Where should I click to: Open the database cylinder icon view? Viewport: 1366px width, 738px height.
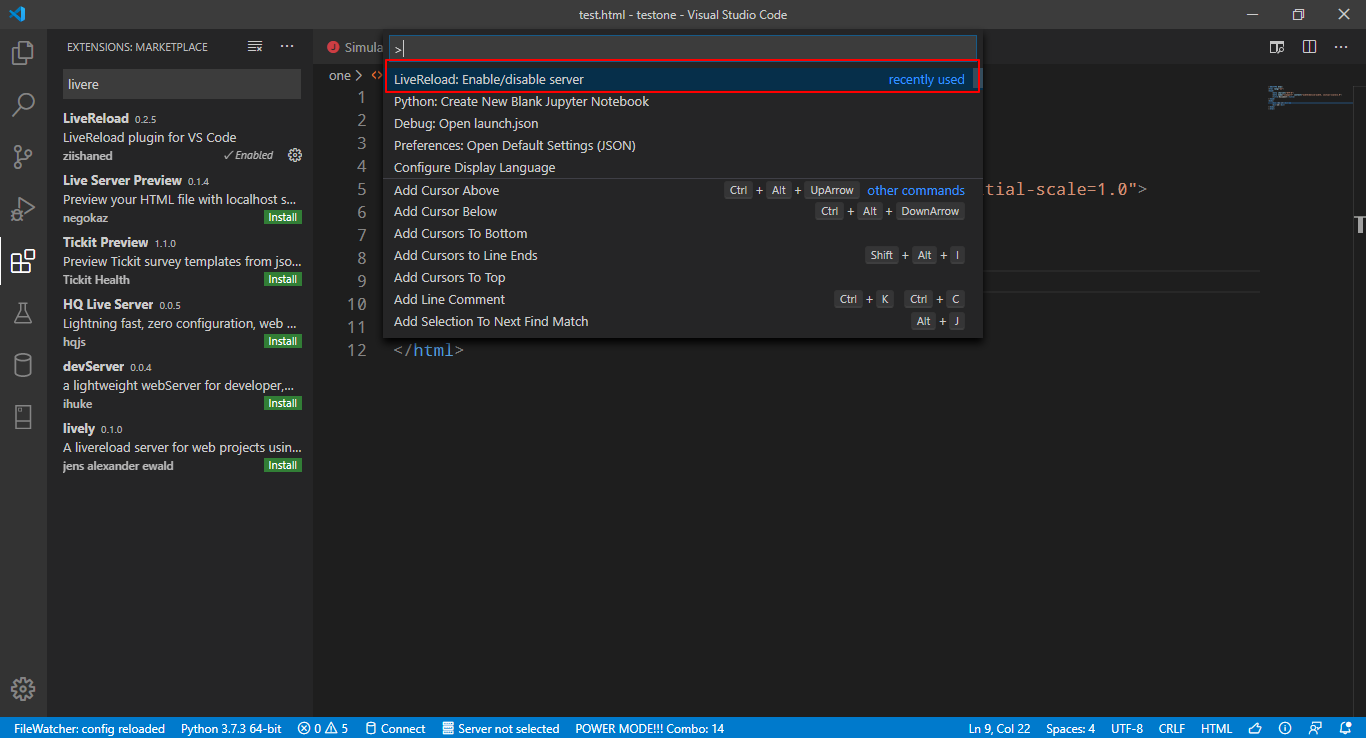(23, 365)
